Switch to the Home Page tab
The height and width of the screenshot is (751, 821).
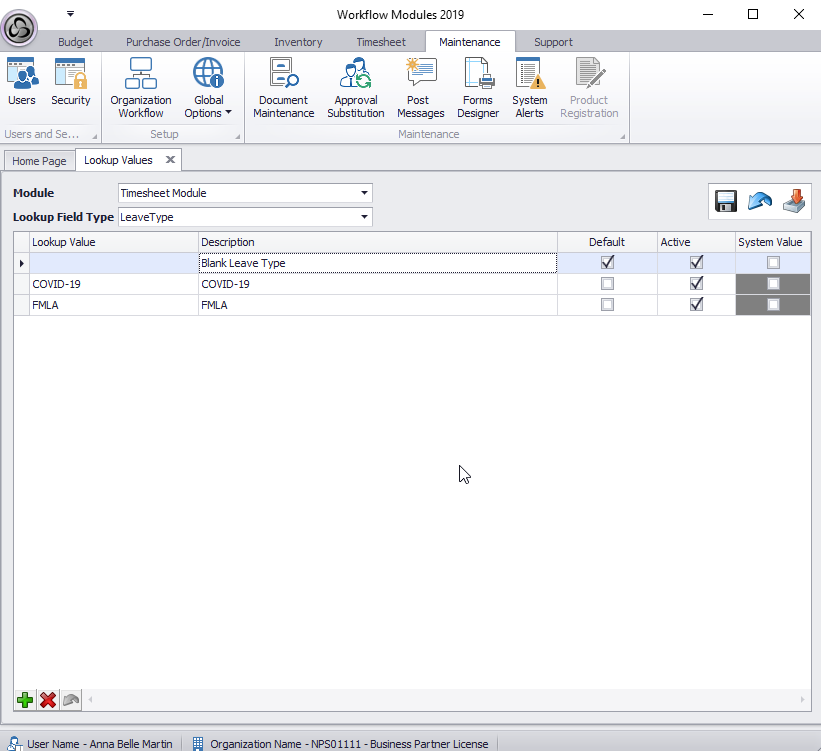(39, 161)
